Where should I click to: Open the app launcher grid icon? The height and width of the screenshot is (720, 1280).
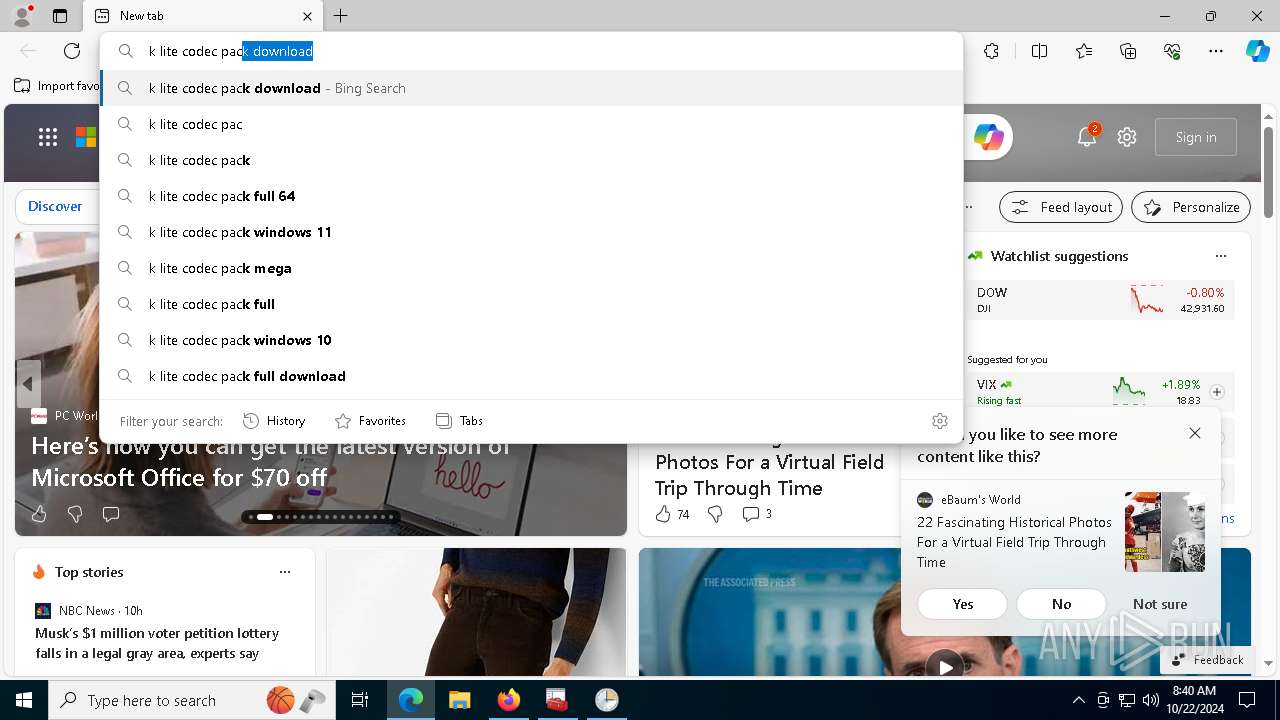(x=47, y=138)
